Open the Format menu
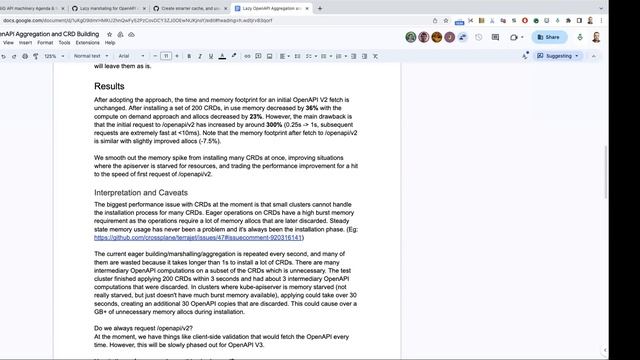Screen dimensions: 640x360 point(45,42)
